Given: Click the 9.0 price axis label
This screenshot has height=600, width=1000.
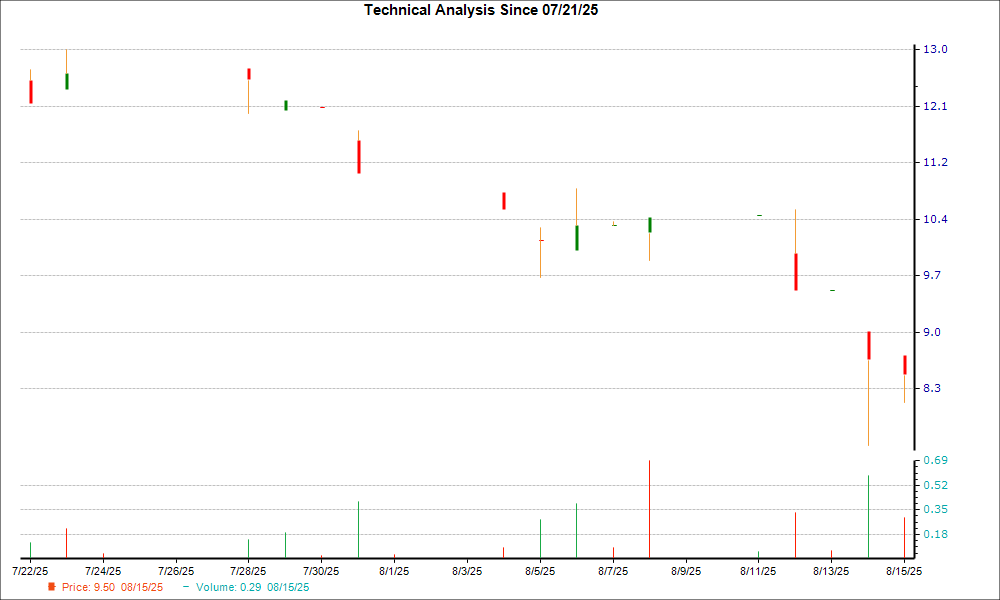Looking at the screenshot, I should click(x=932, y=332).
